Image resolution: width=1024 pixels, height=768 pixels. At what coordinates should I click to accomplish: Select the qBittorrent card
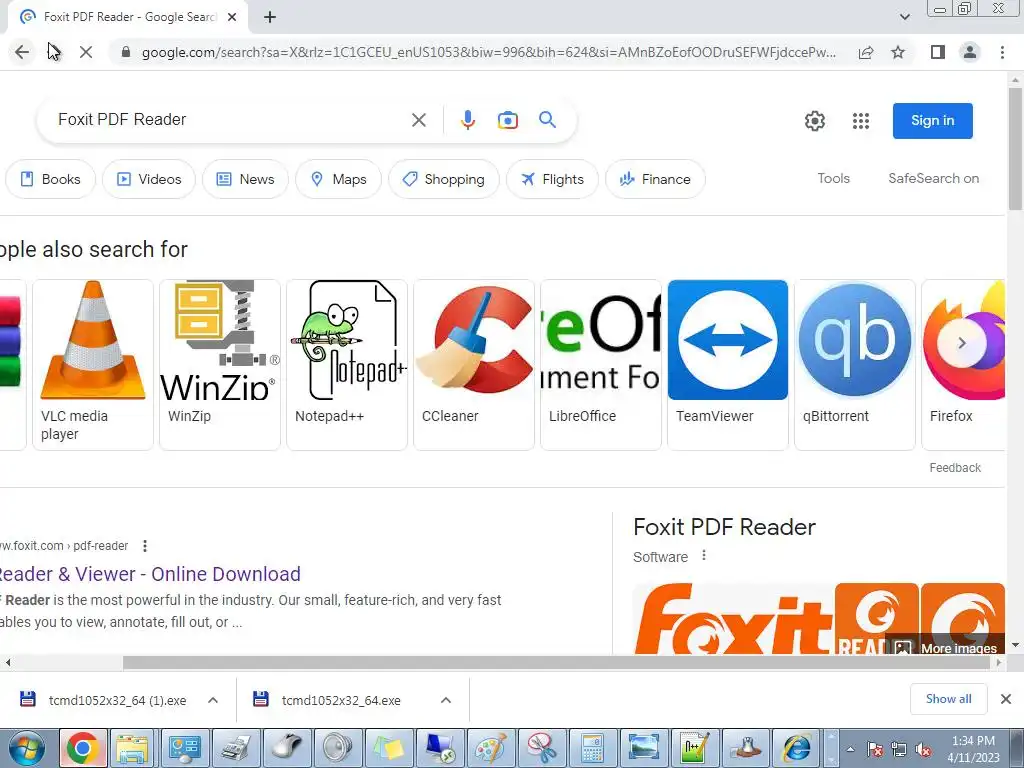tap(855, 364)
